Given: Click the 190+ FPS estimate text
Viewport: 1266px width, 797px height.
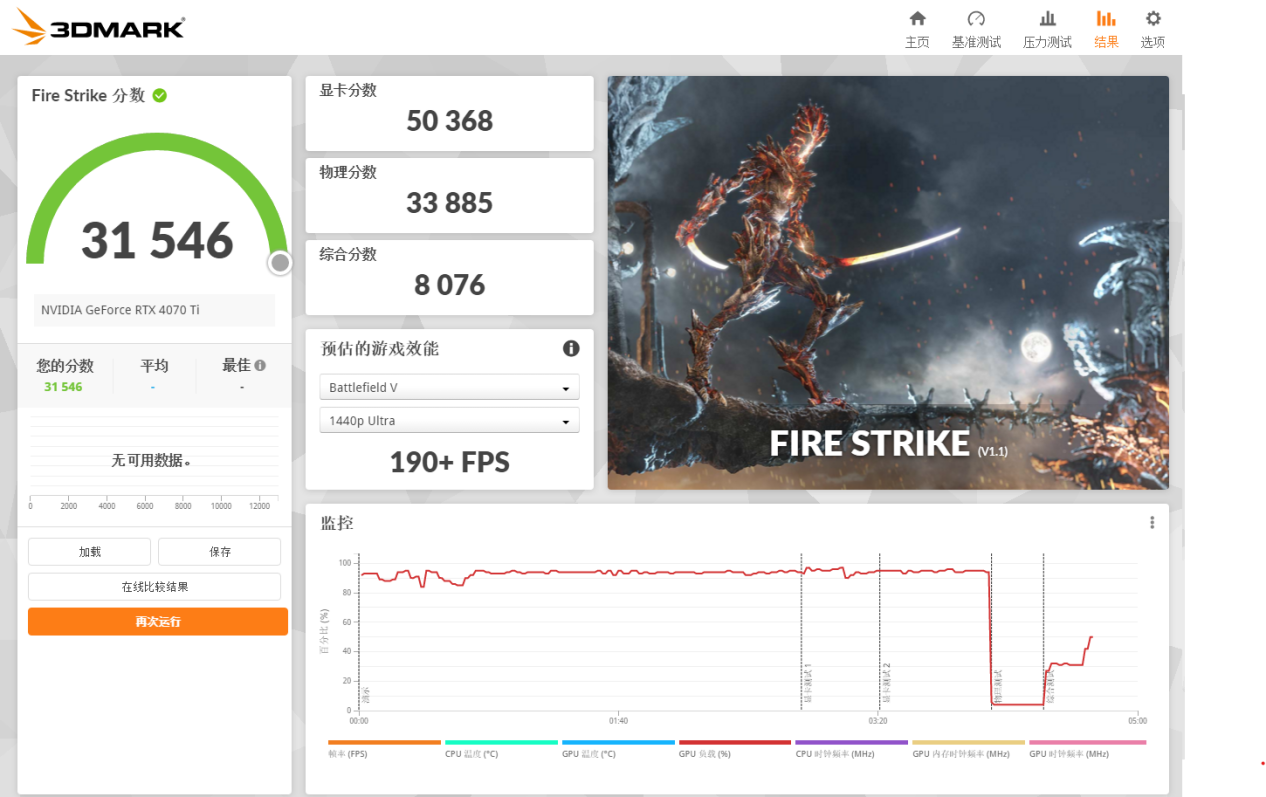Looking at the screenshot, I should 449,462.
